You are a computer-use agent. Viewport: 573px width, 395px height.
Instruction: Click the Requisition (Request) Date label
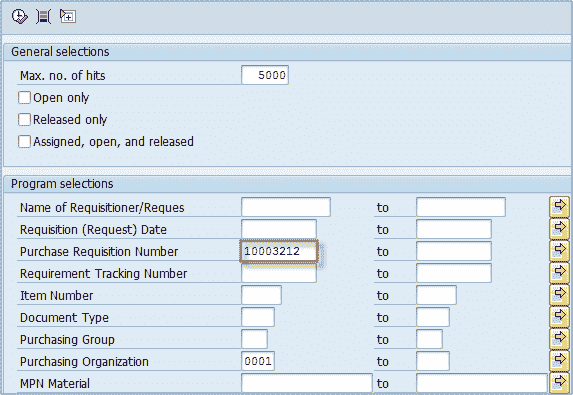pyautogui.click(x=93, y=229)
